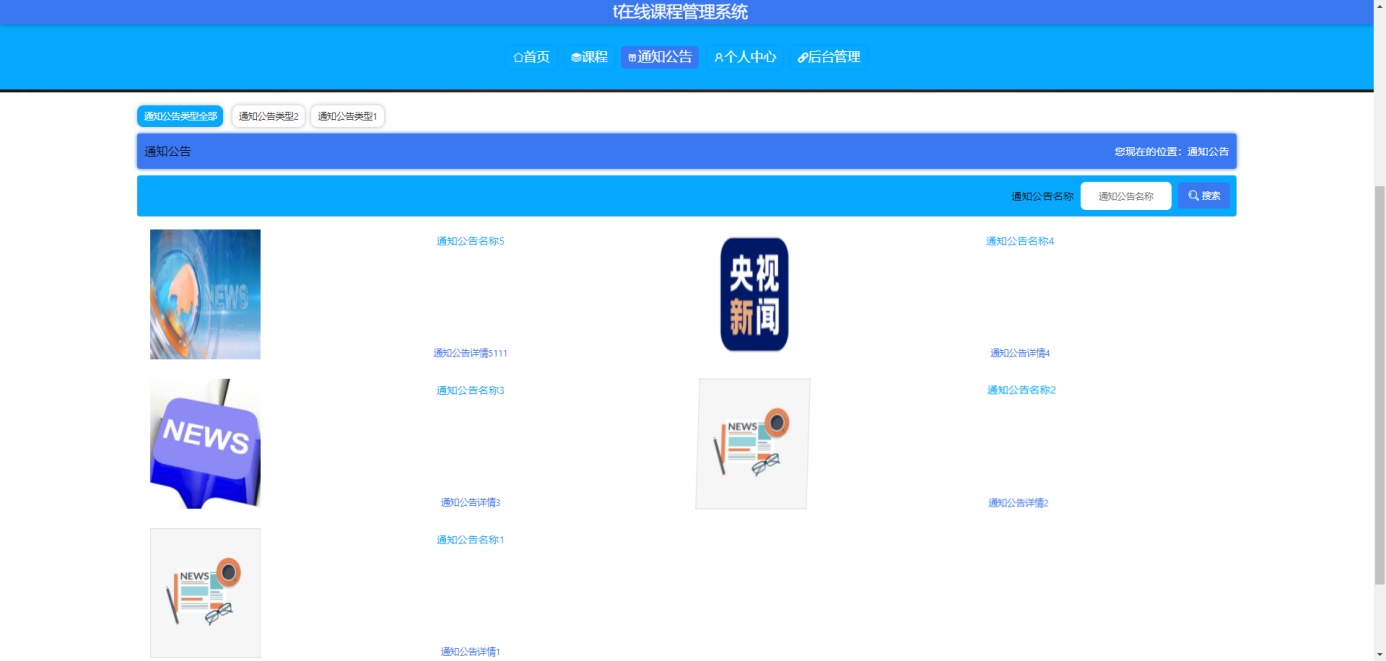Open the 通知公告名称5 announcement link

(469, 240)
